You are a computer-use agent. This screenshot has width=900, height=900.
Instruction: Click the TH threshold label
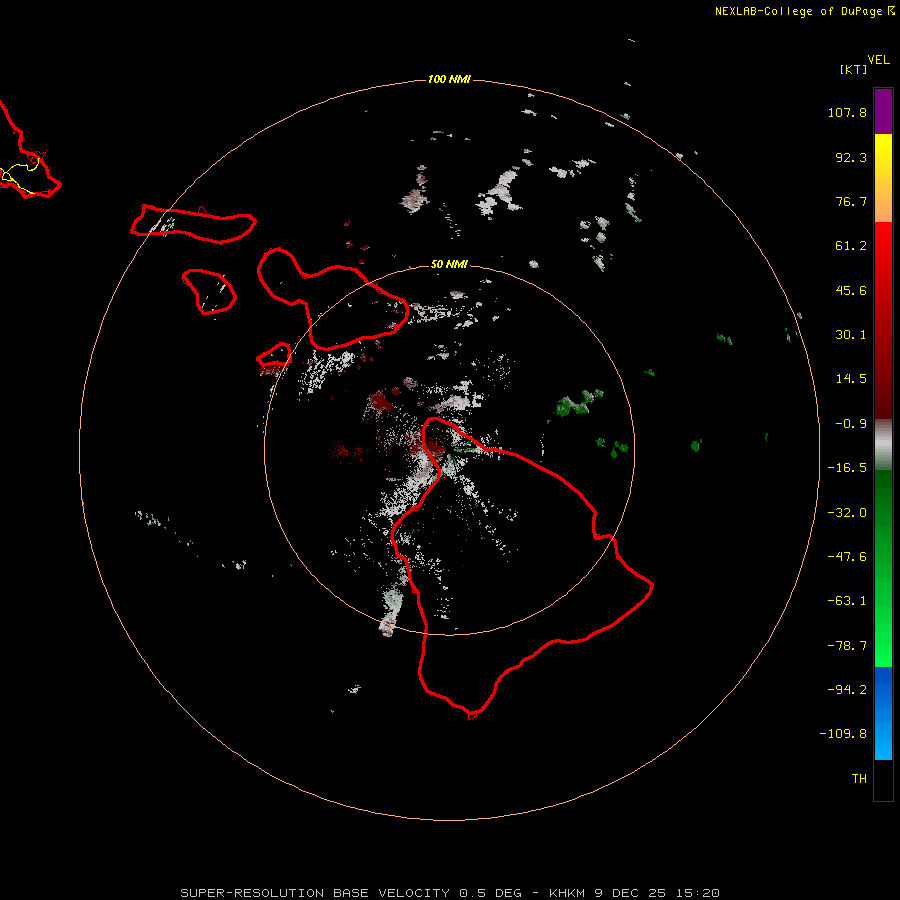coord(859,779)
